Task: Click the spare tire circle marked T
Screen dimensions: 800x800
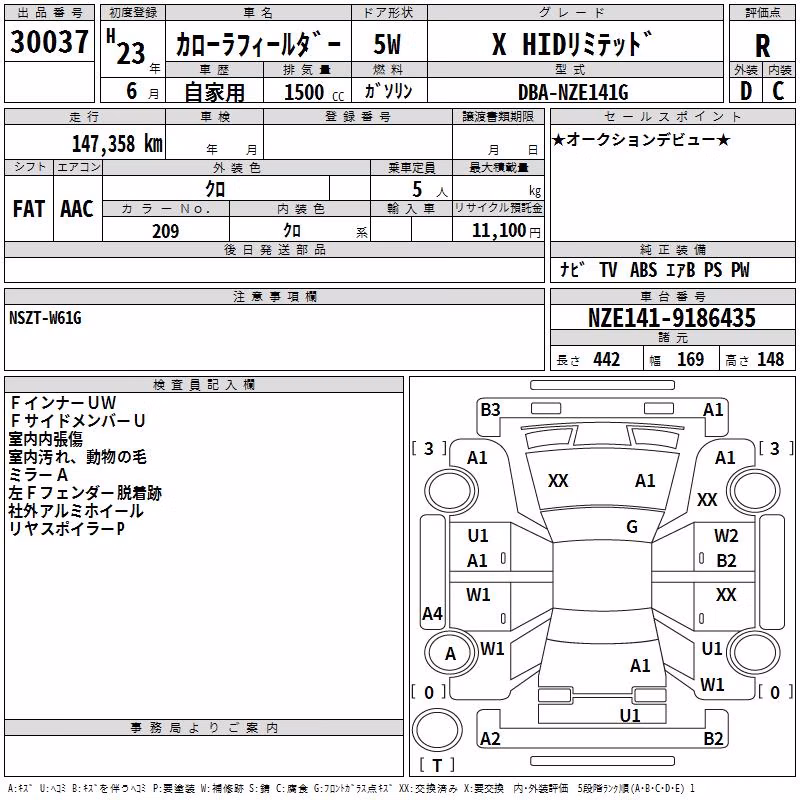Action: point(437,730)
